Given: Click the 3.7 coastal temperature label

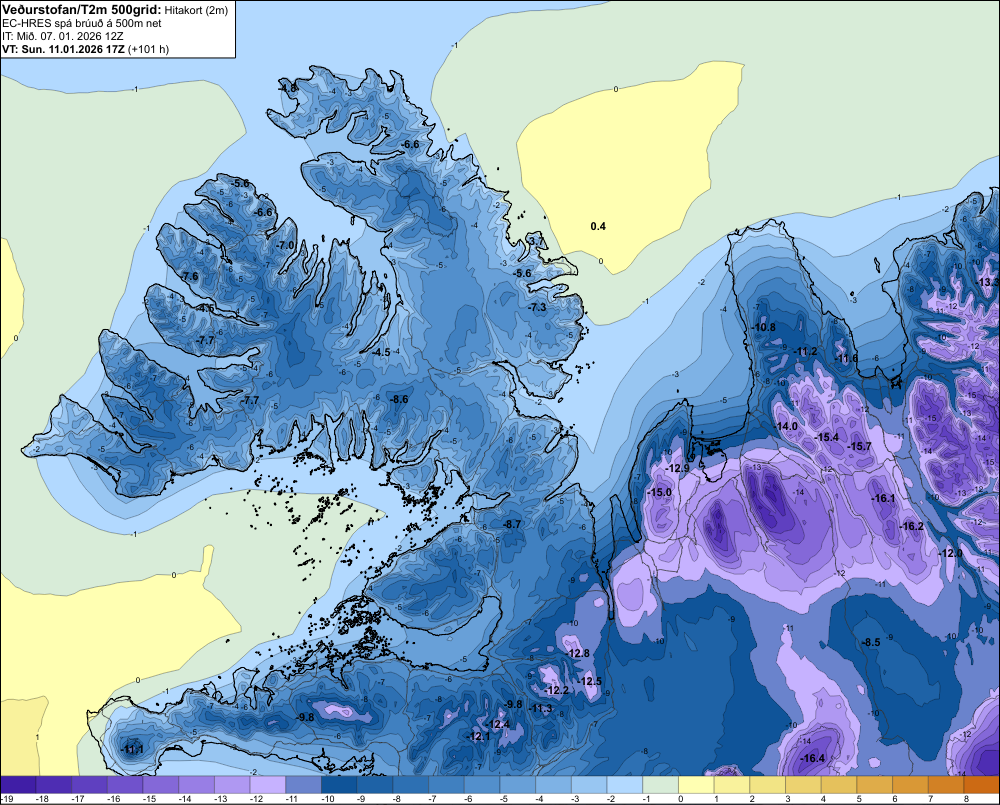Looking at the screenshot, I should [x=537, y=241].
